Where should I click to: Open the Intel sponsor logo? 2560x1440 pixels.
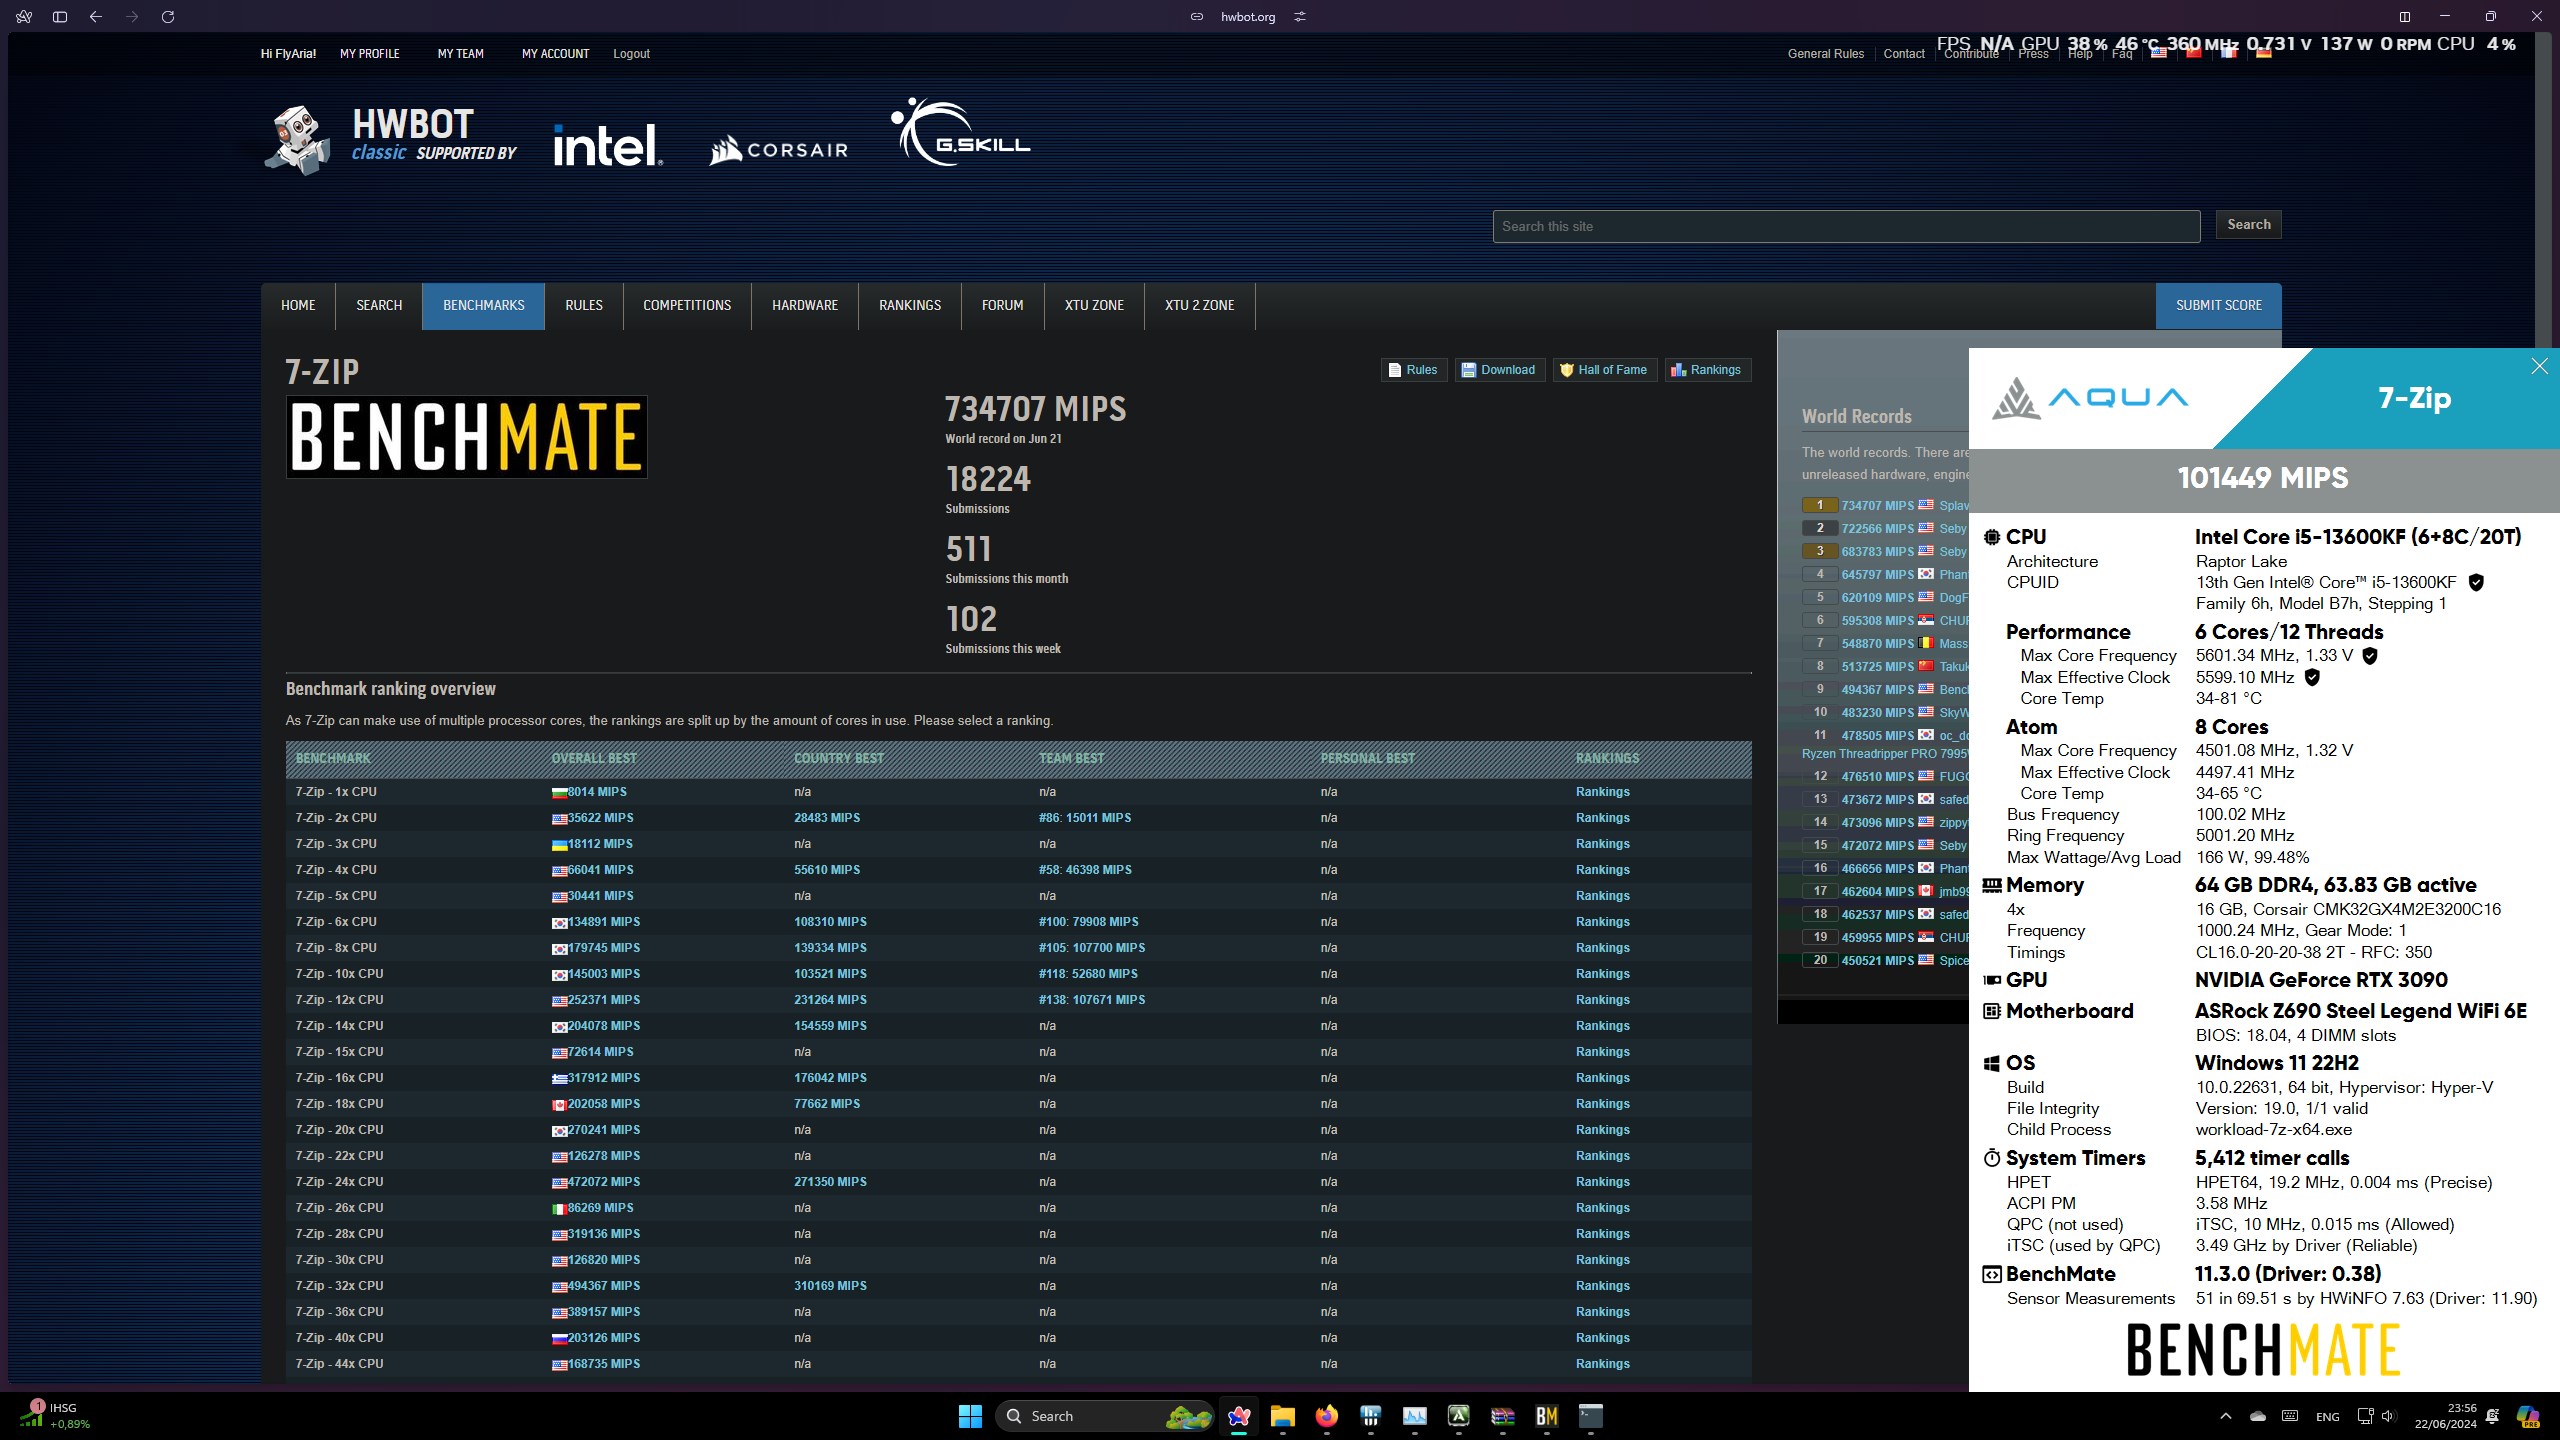click(607, 145)
